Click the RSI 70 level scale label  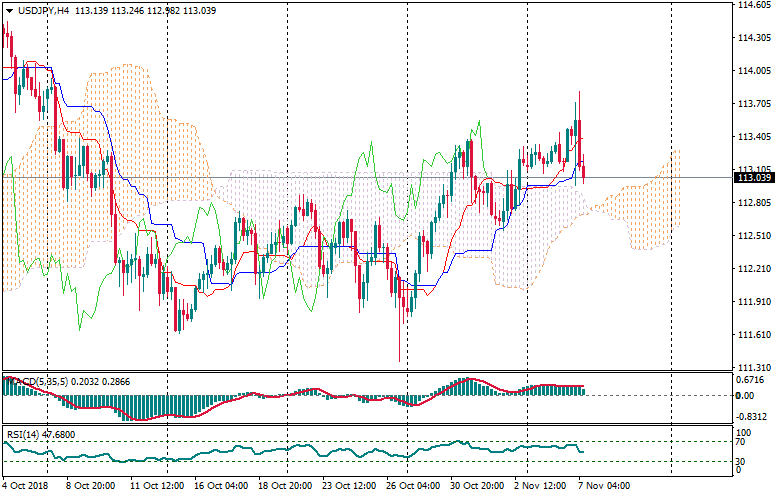(x=742, y=441)
